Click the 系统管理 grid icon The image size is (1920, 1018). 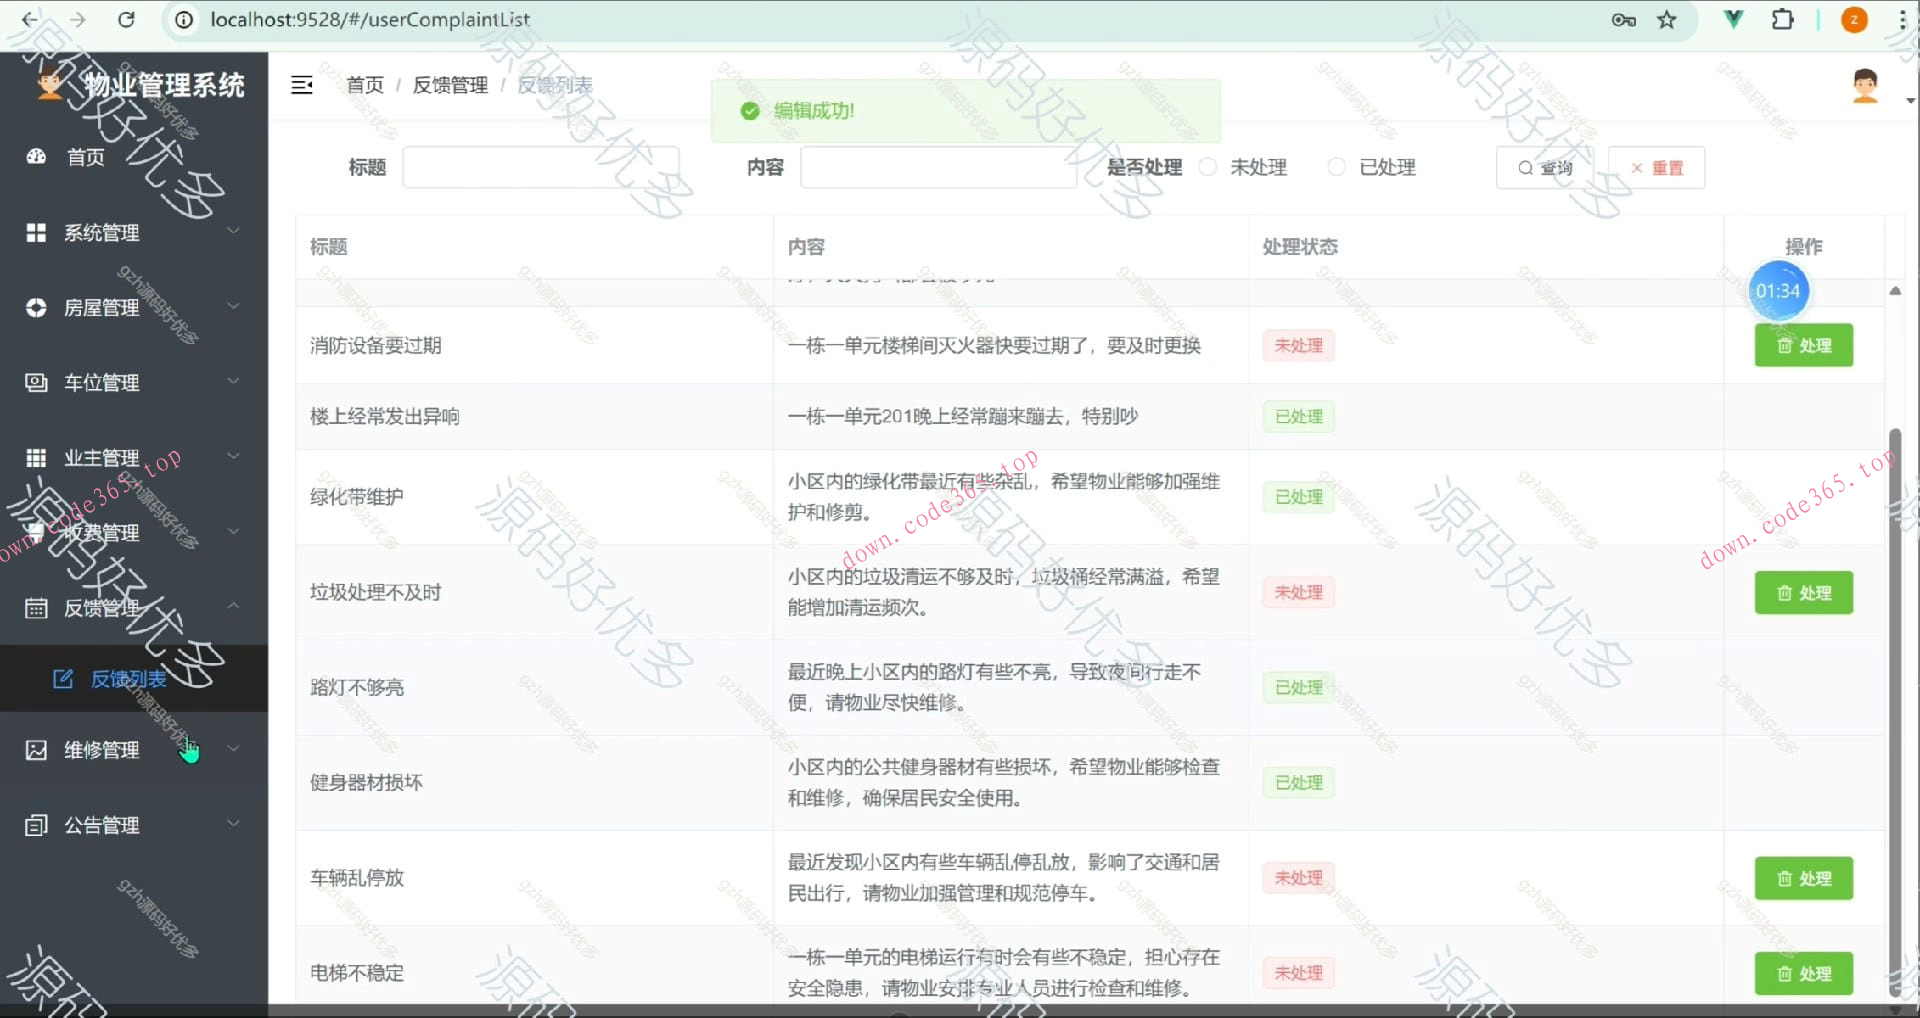click(x=36, y=232)
